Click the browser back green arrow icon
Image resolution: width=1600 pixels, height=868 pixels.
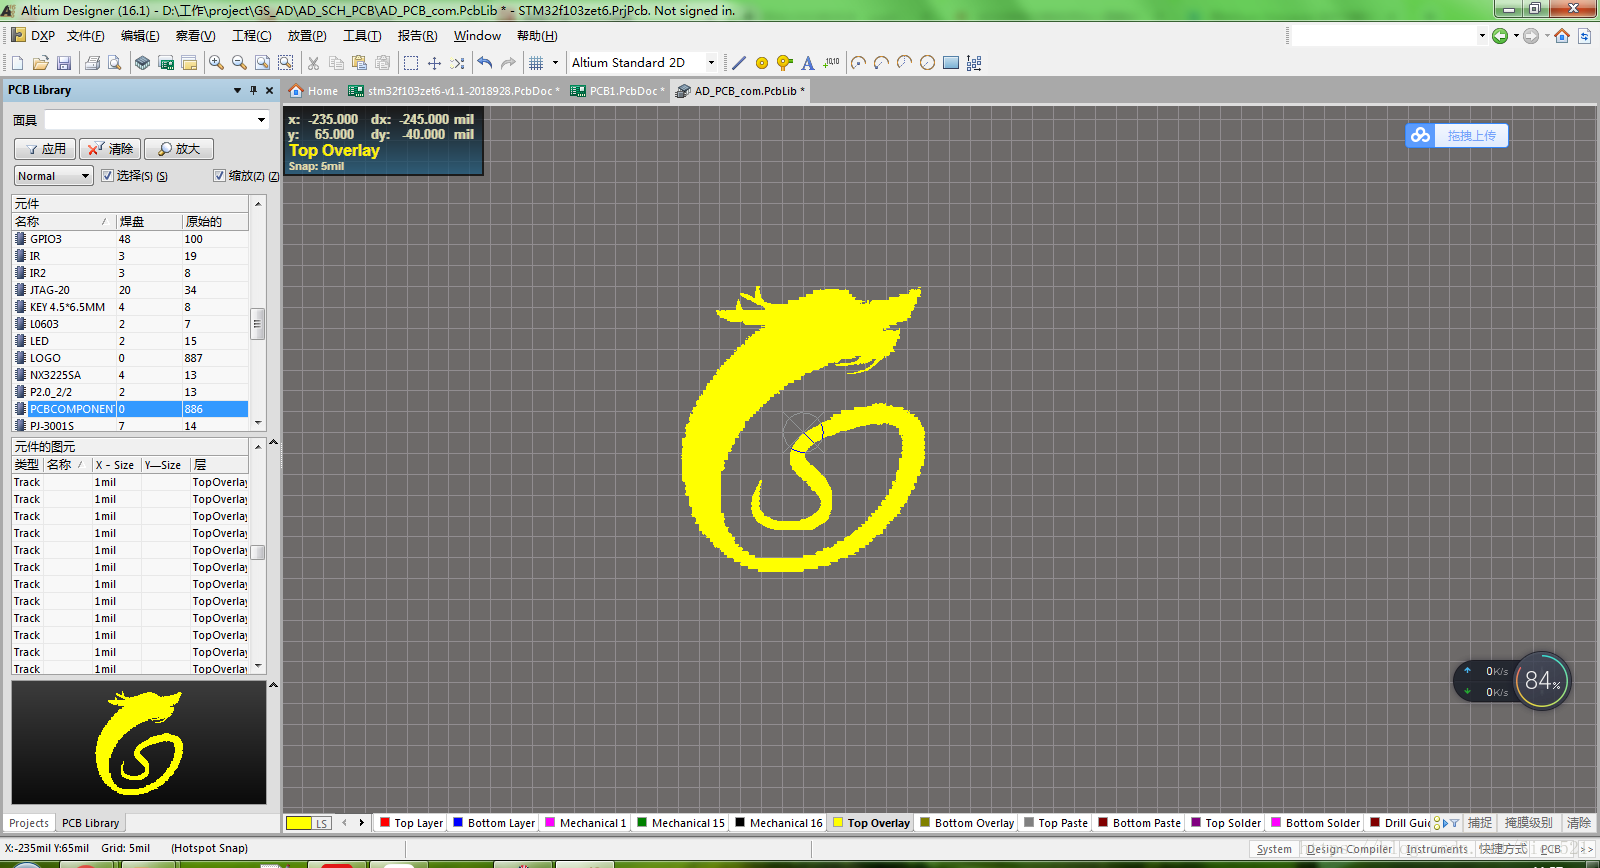click(1500, 36)
